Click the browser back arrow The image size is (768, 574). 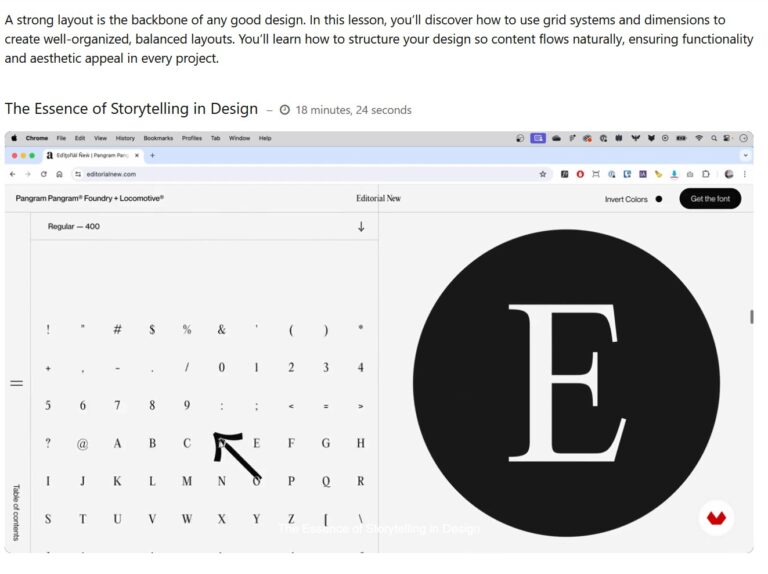(x=12, y=174)
